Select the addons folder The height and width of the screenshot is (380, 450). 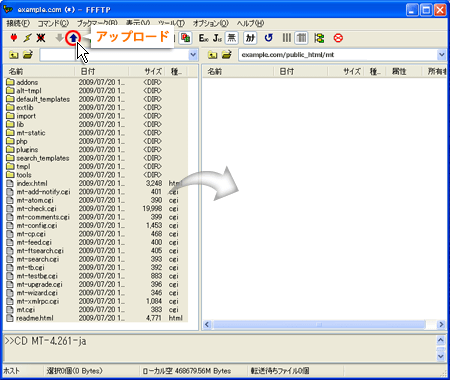click(x=22, y=82)
